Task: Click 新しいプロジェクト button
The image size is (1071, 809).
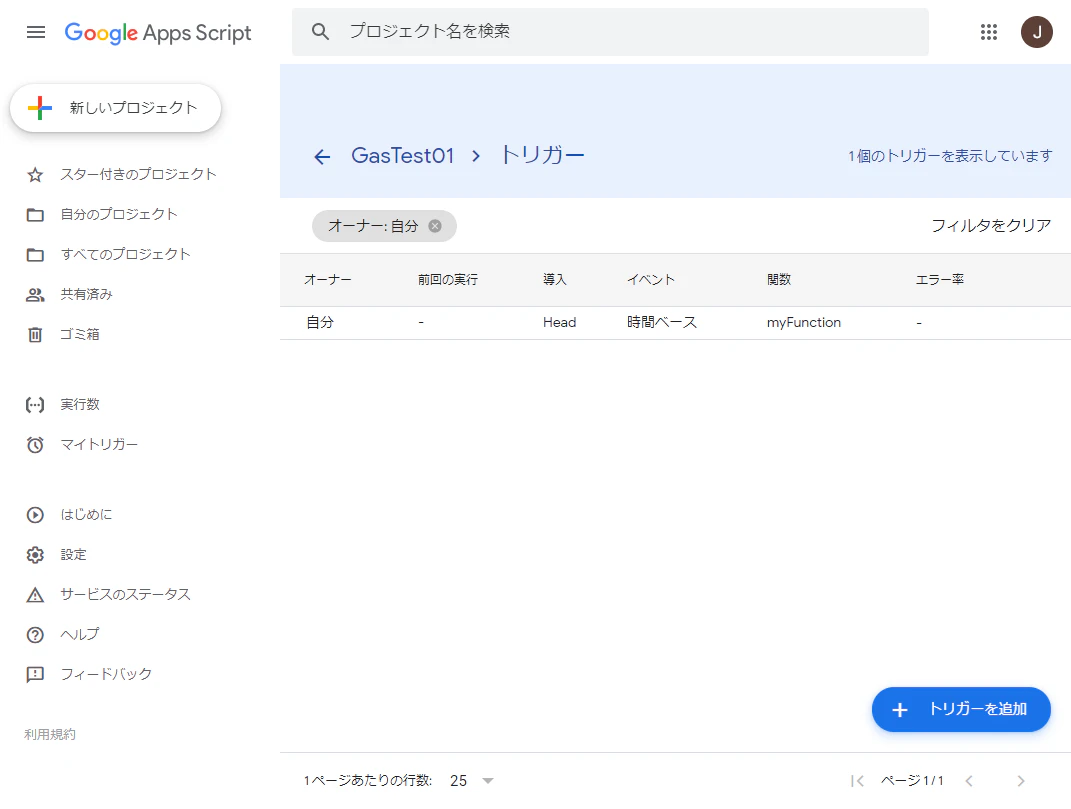Action: pos(115,108)
